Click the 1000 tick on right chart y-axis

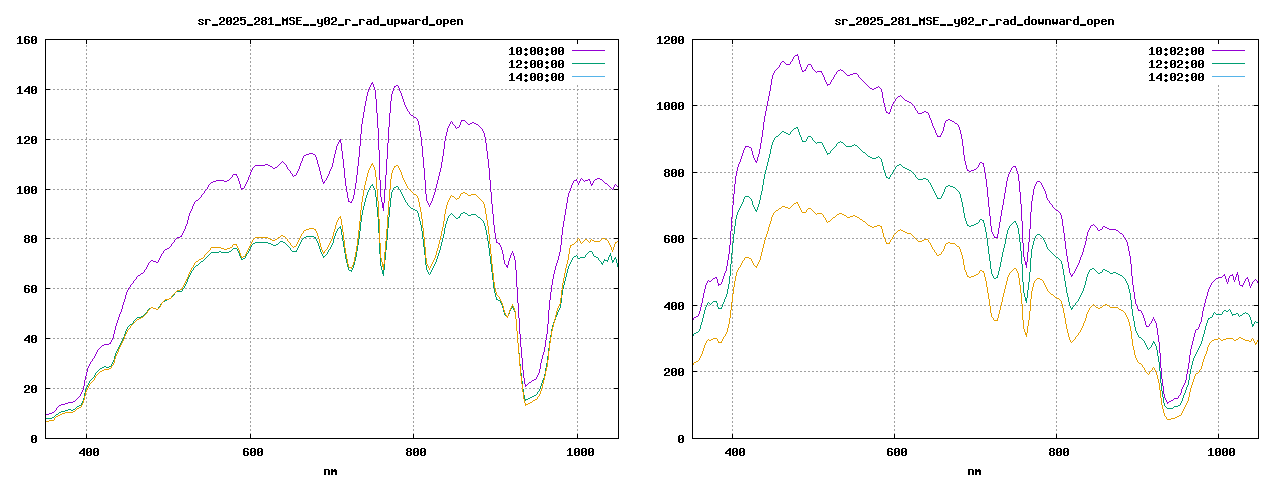670,106
